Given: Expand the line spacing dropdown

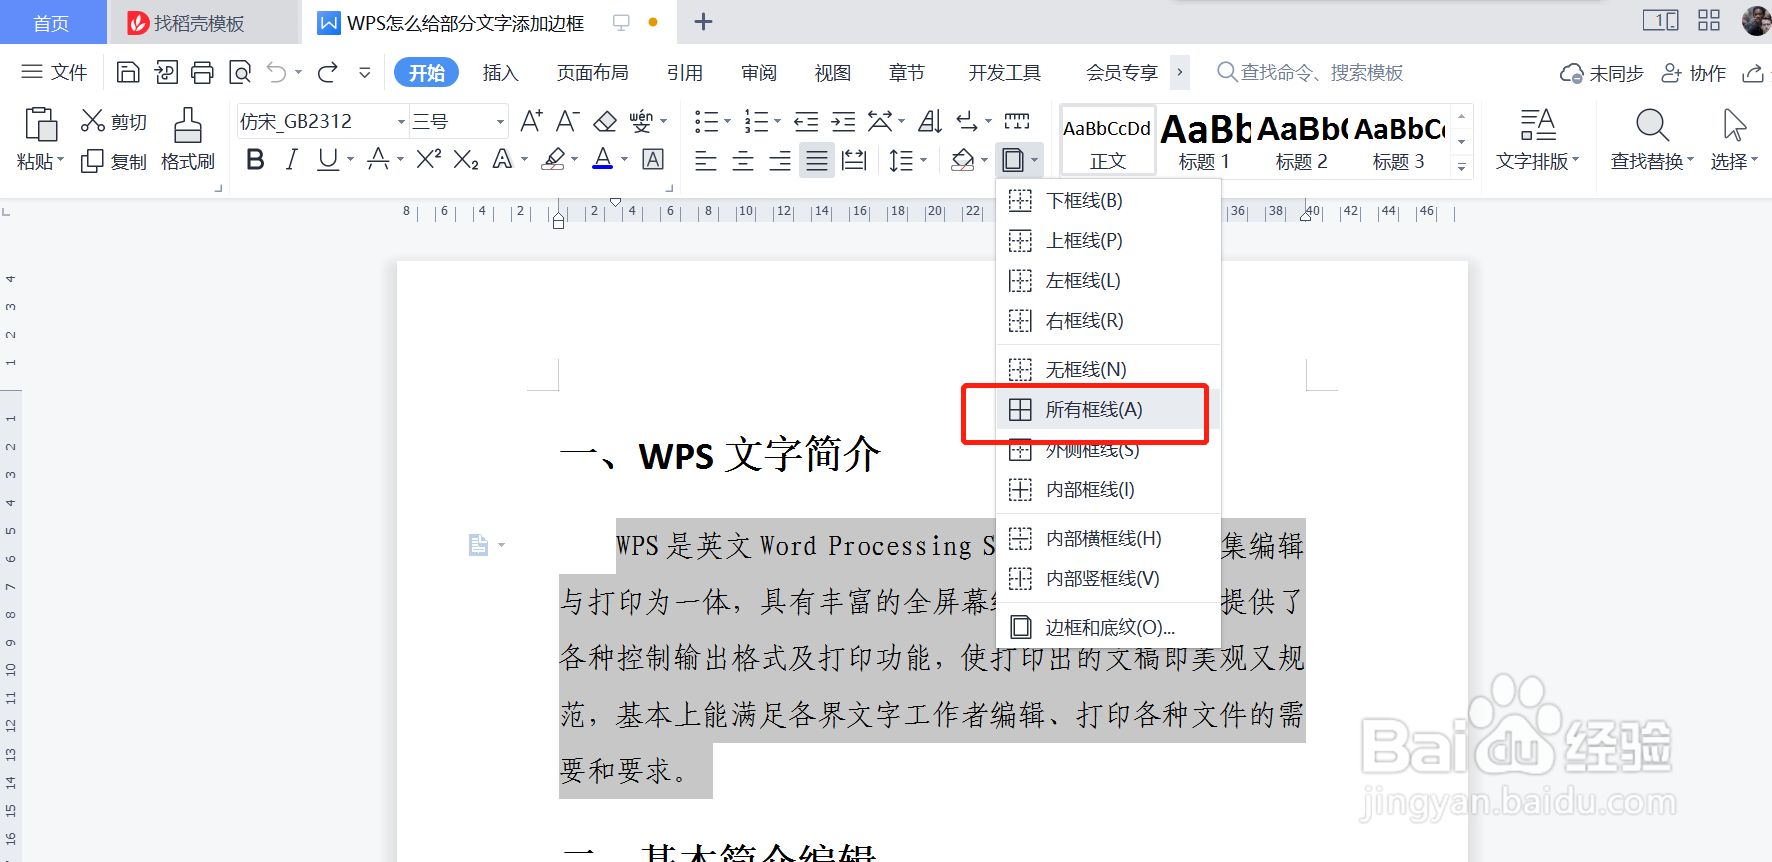Looking at the screenshot, I should pyautogui.click(x=923, y=160).
